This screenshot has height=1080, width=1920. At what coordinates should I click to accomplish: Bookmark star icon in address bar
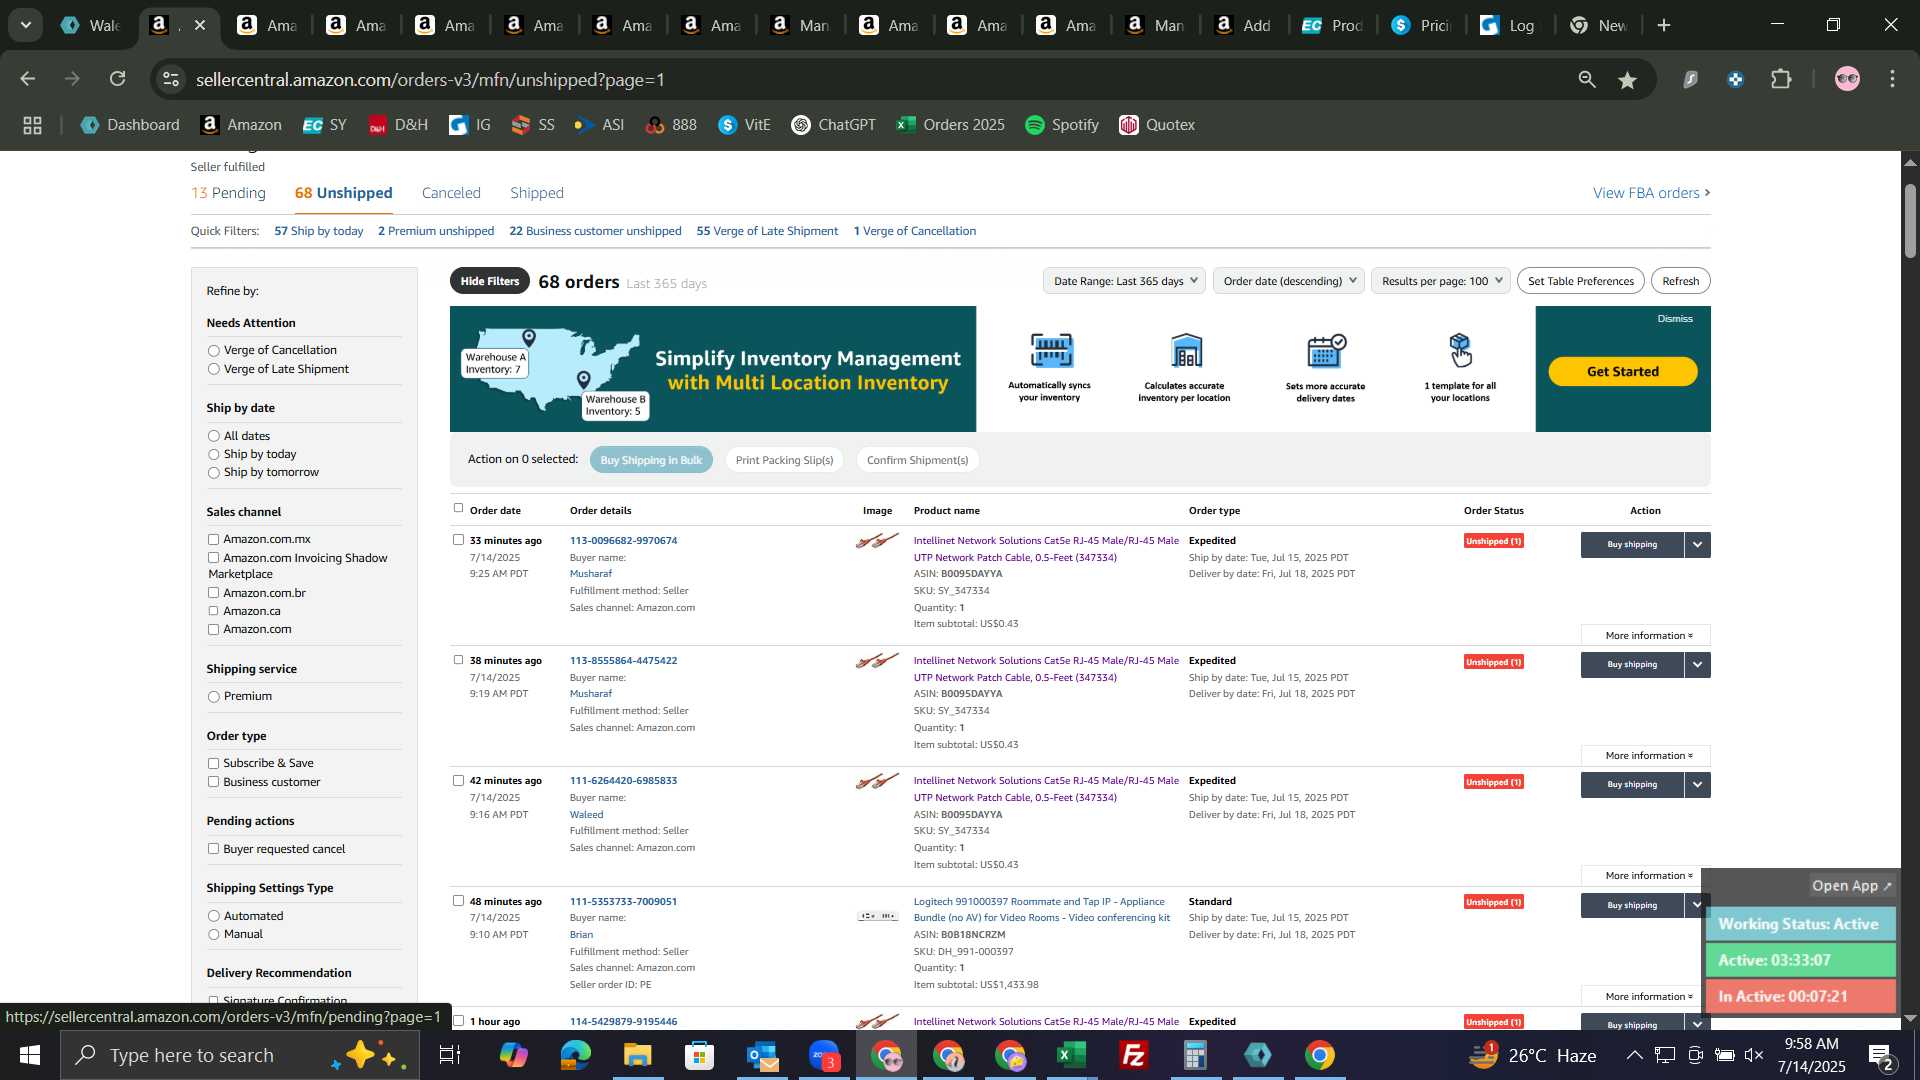click(x=1628, y=80)
